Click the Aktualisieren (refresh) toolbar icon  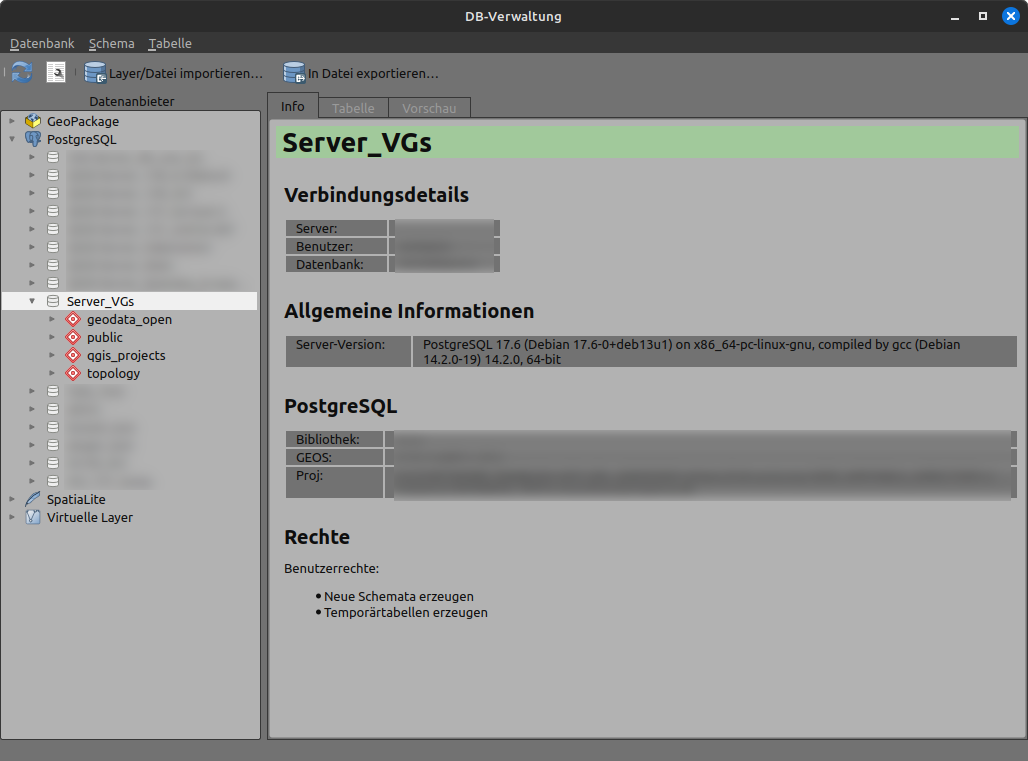(x=21, y=71)
